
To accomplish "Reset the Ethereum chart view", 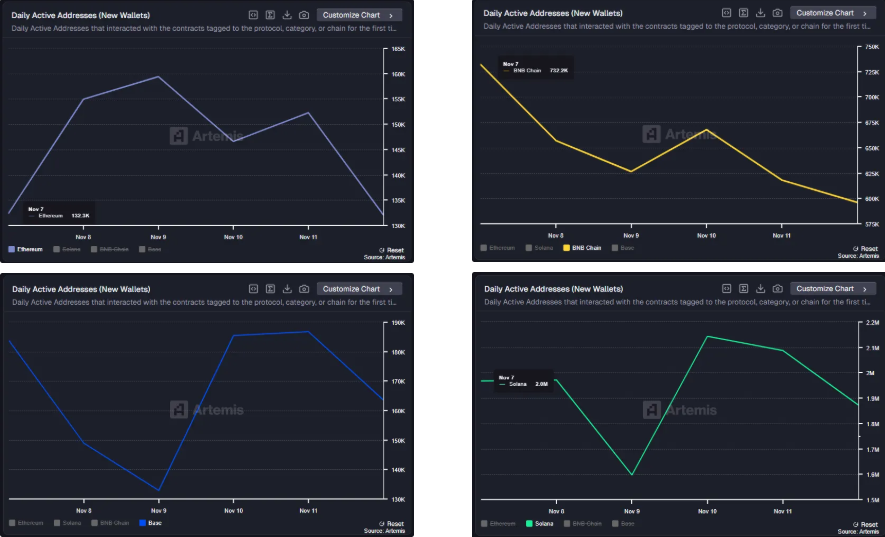I will 391,250.
